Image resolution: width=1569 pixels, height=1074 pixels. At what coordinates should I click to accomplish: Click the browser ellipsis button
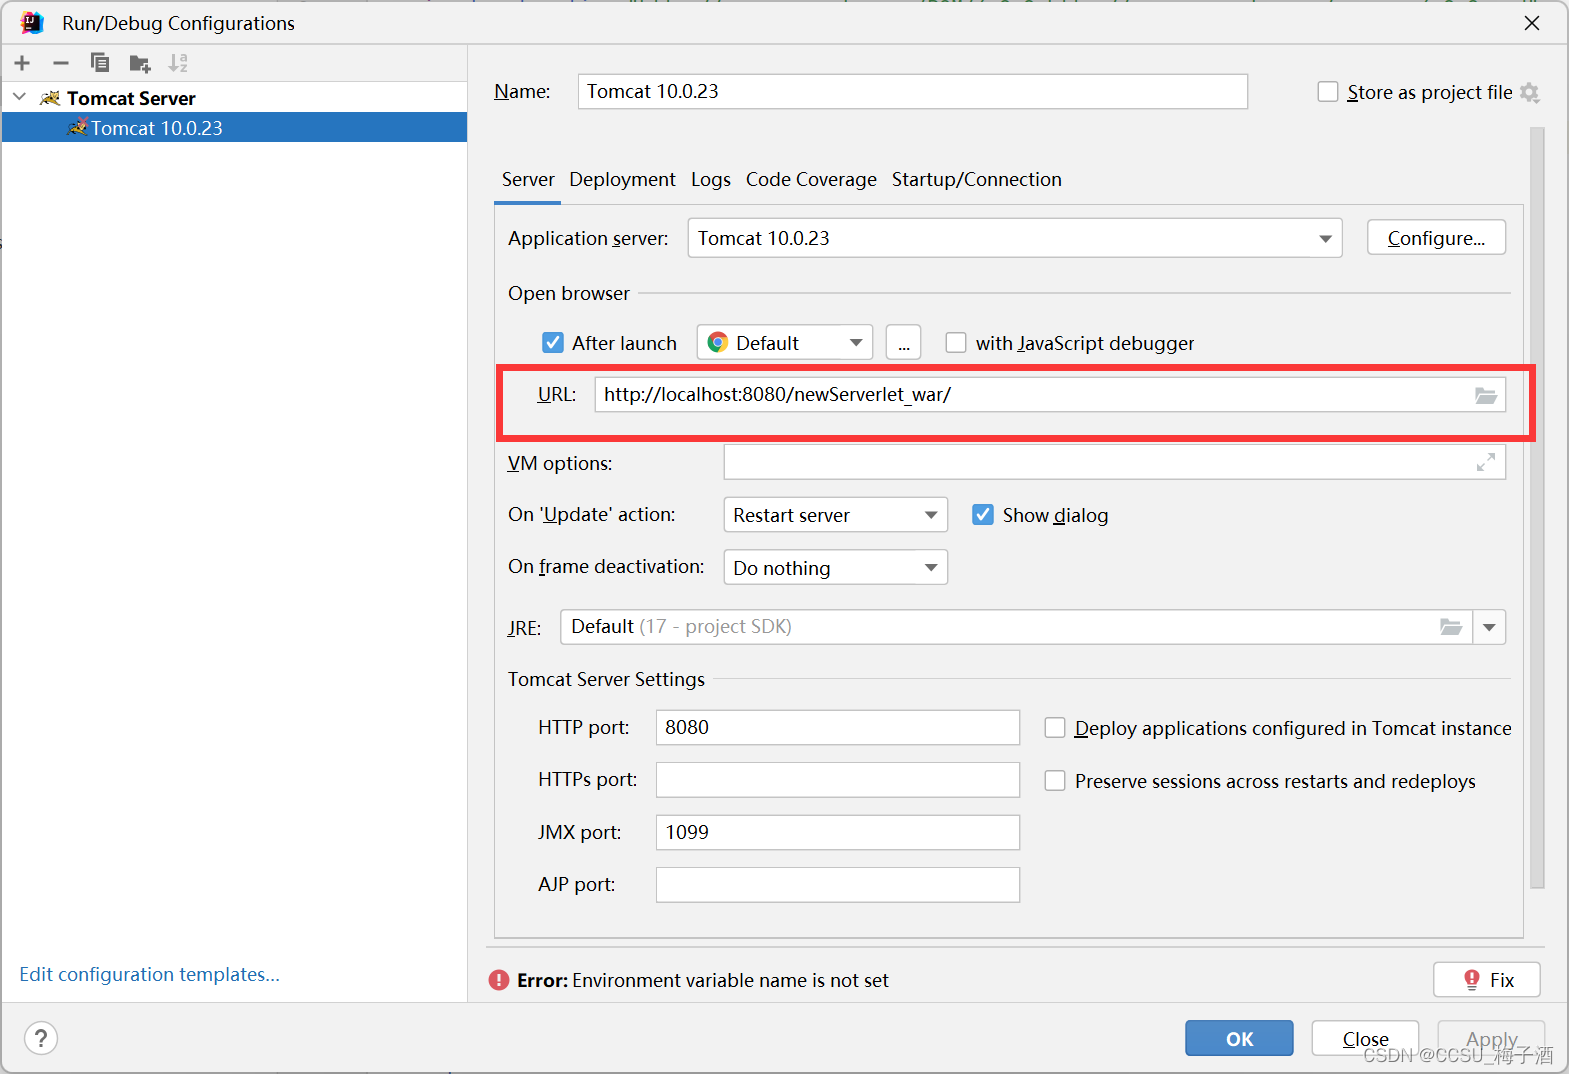(x=903, y=343)
